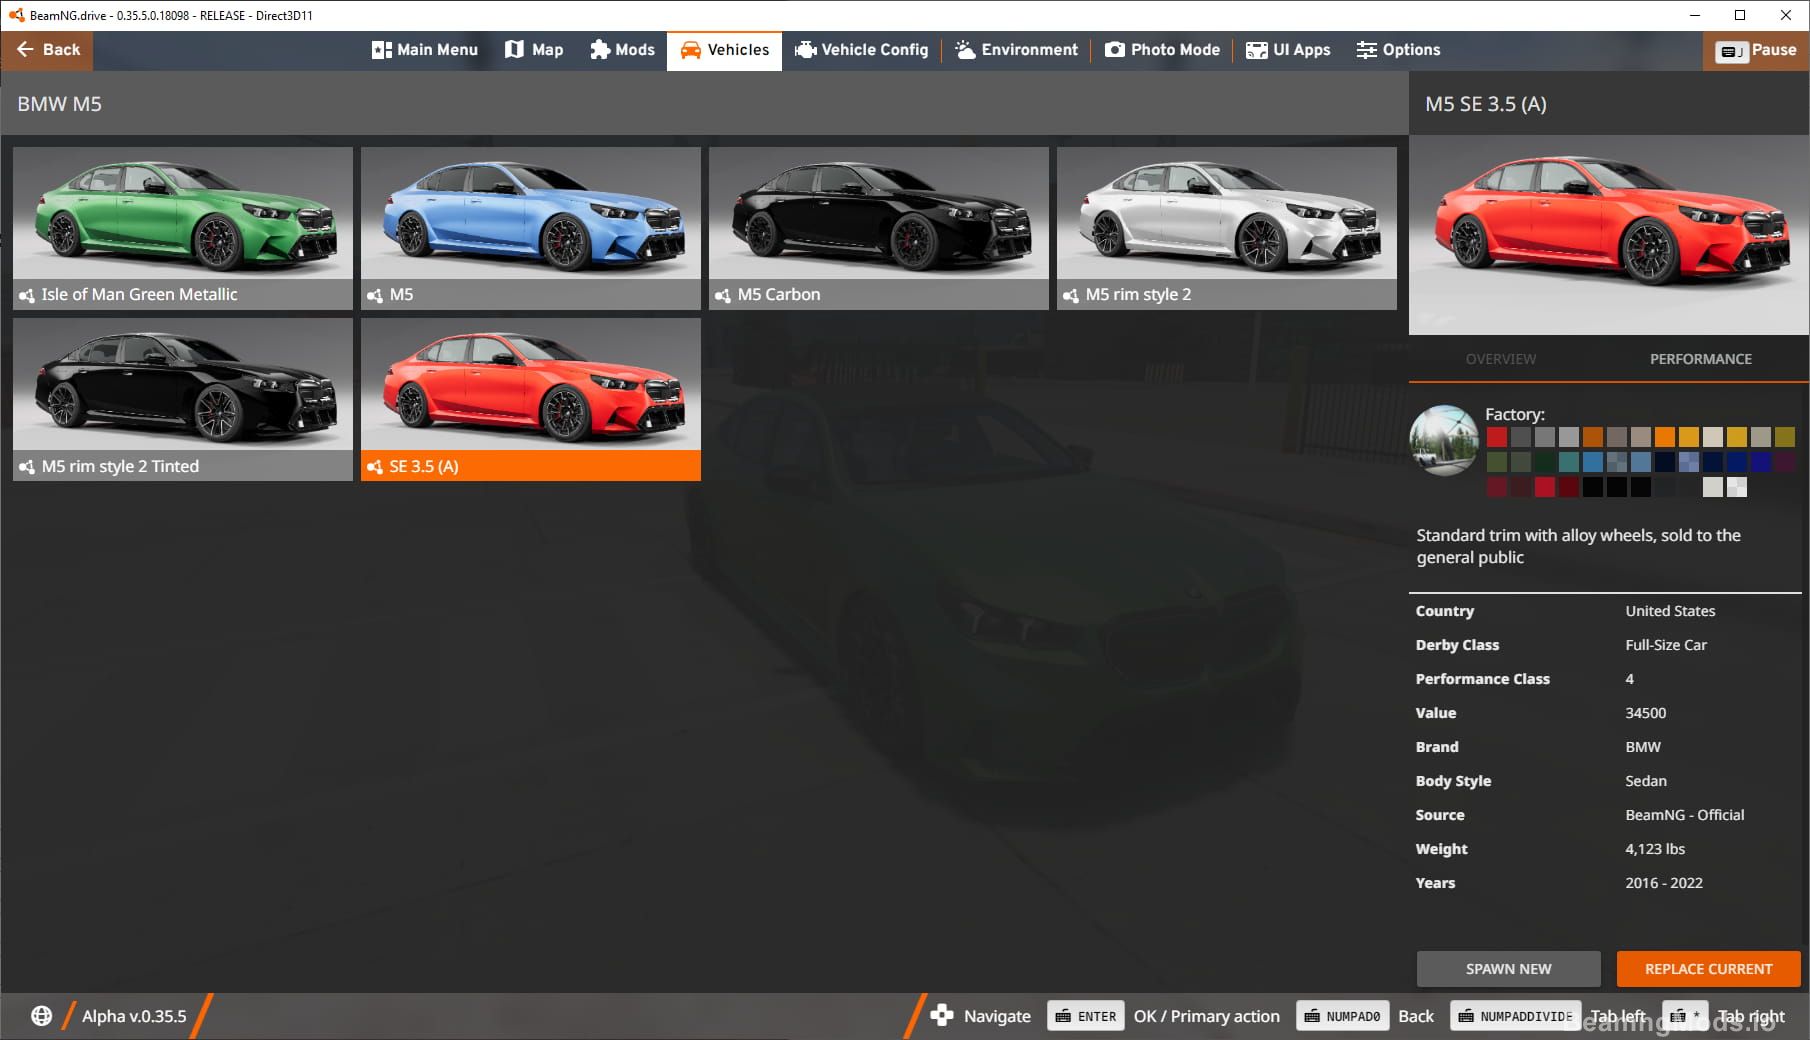Click the ENTER key hint

tap(1086, 1016)
